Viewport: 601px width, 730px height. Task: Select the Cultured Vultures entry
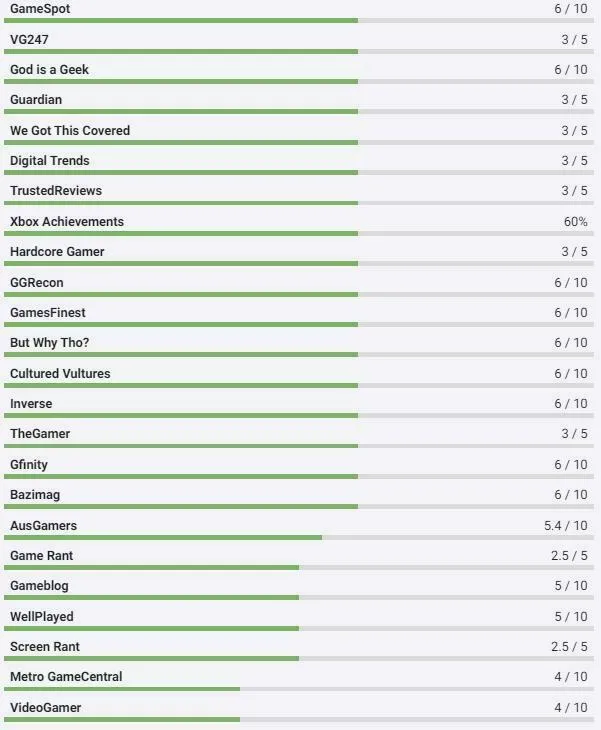pyautogui.click(x=60, y=373)
